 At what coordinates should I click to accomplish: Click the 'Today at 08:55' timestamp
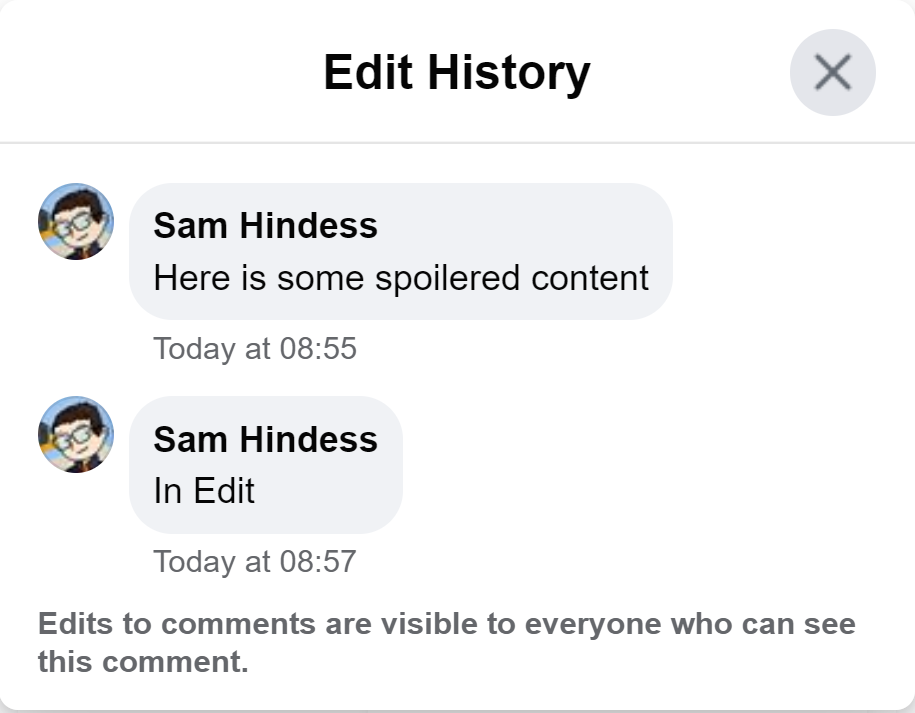pyautogui.click(x=255, y=349)
